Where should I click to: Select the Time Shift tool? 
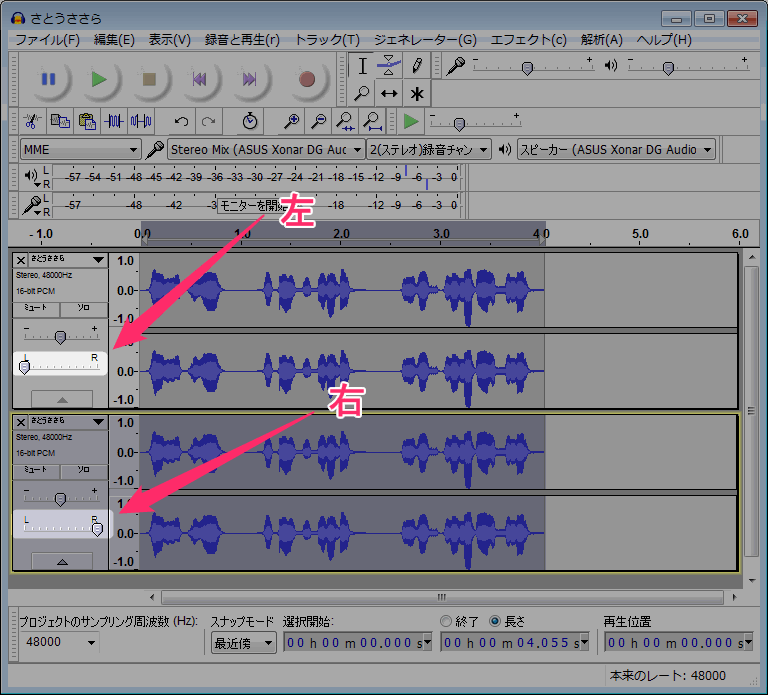tap(390, 93)
